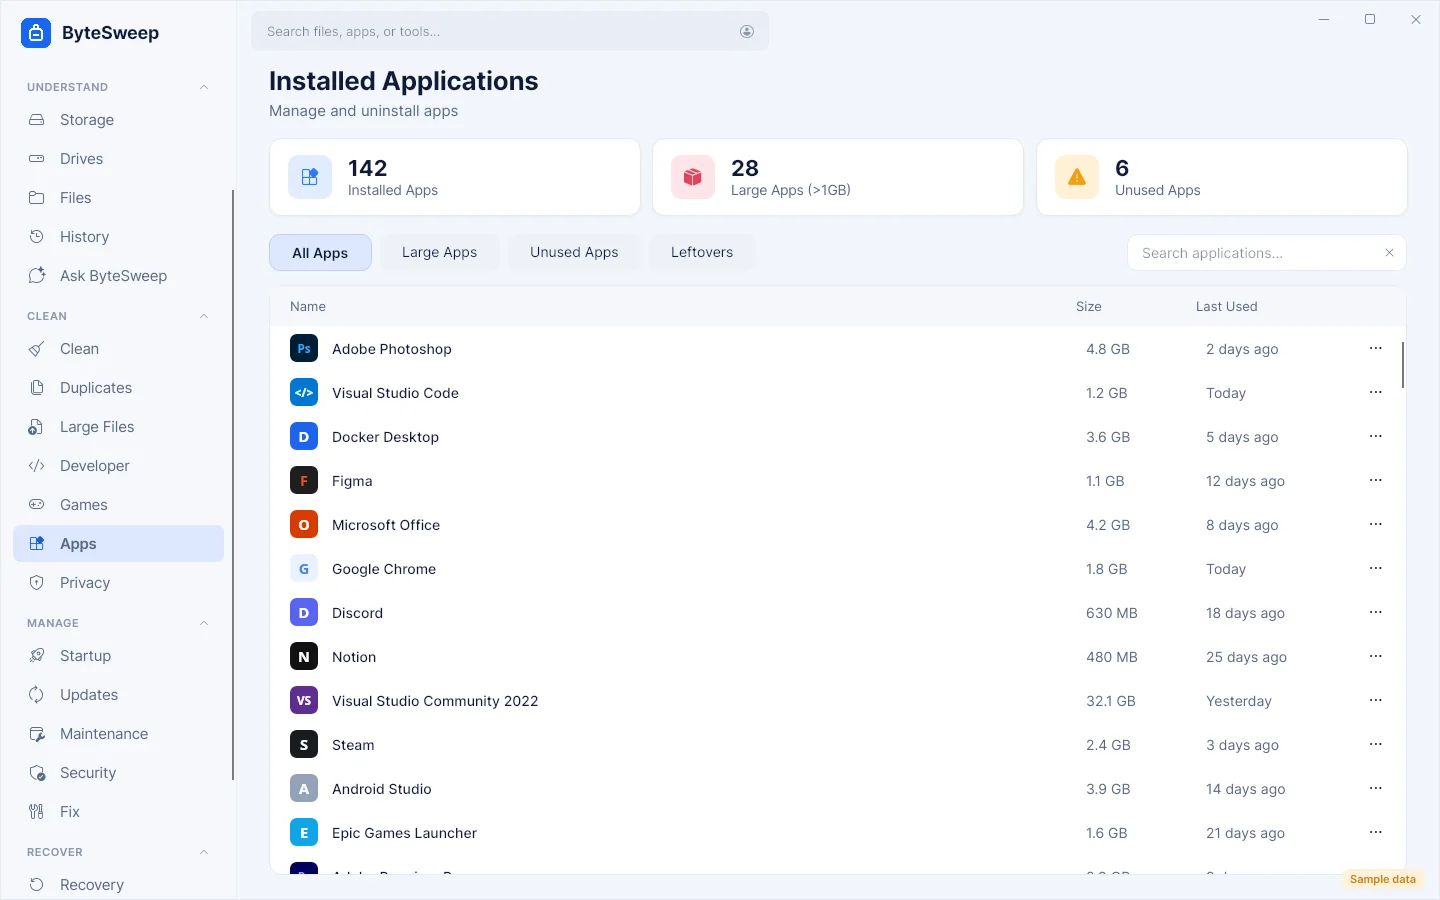
Task: Switch to the All Apps tab
Action: [320, 253]
